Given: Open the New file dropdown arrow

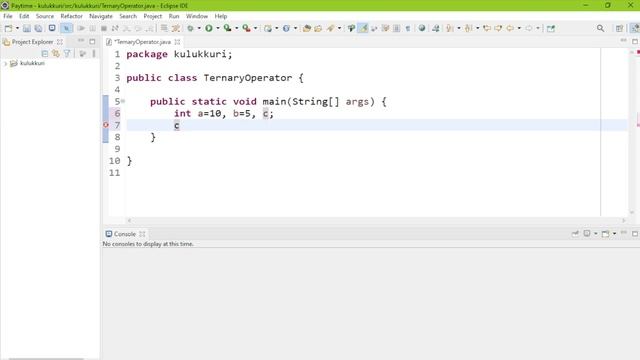Looking at the screenshot, I should click(17, 28).
